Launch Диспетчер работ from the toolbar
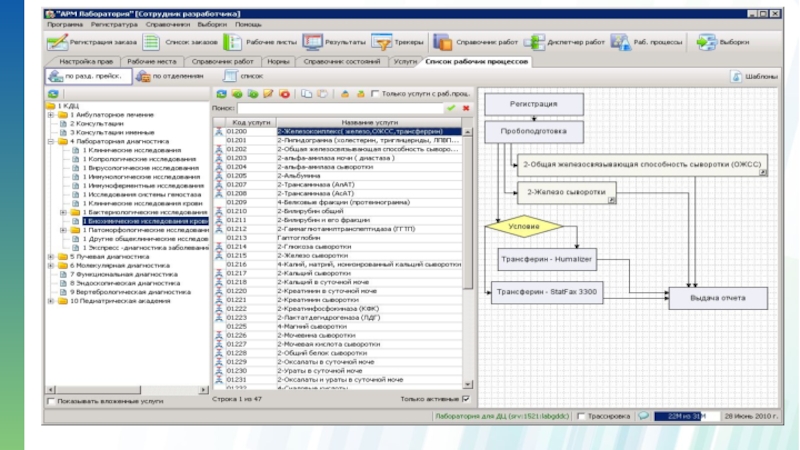The width and height of the screenshot is (800, 450). point(534,43)
